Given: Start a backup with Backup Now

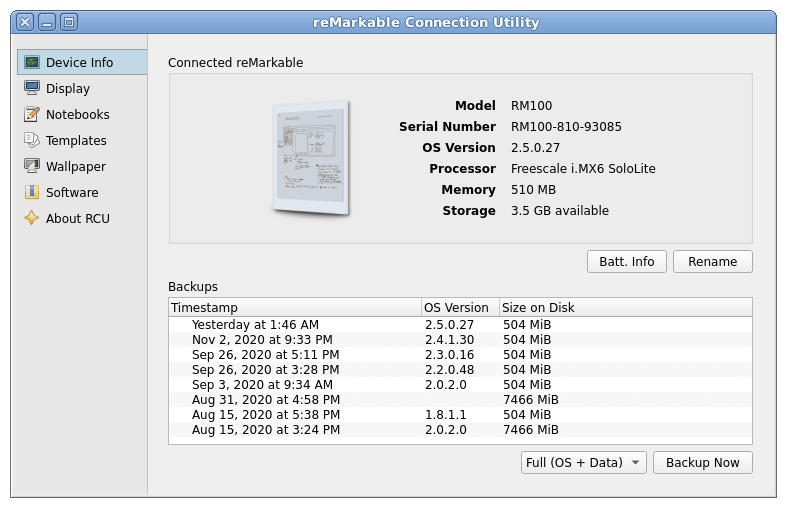Looking at the screenshot, I should click(x=703, y=462).
